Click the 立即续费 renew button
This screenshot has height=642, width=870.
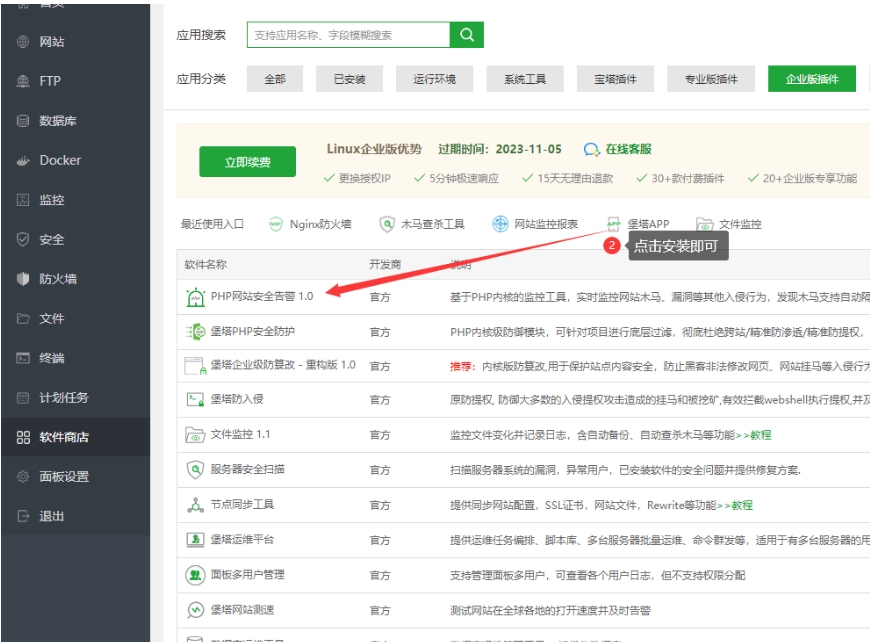247,162
